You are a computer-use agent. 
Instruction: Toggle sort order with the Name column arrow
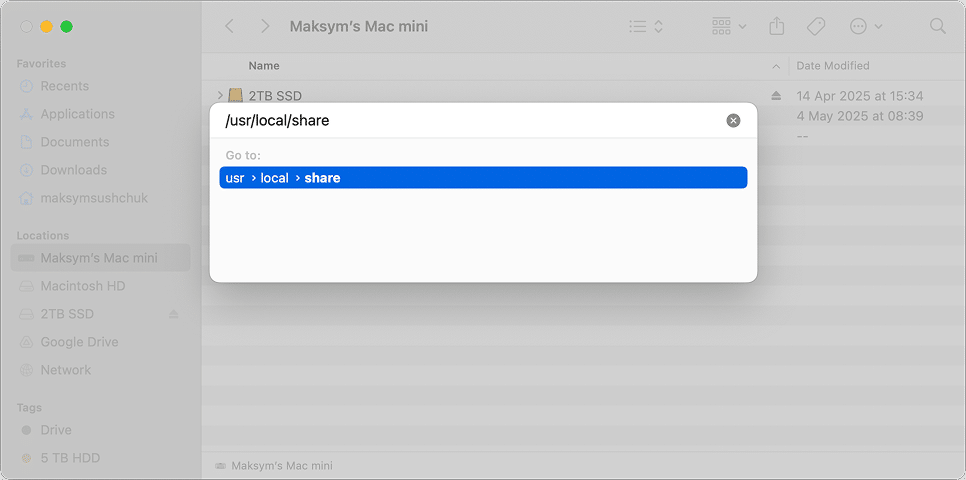(776, 66)
